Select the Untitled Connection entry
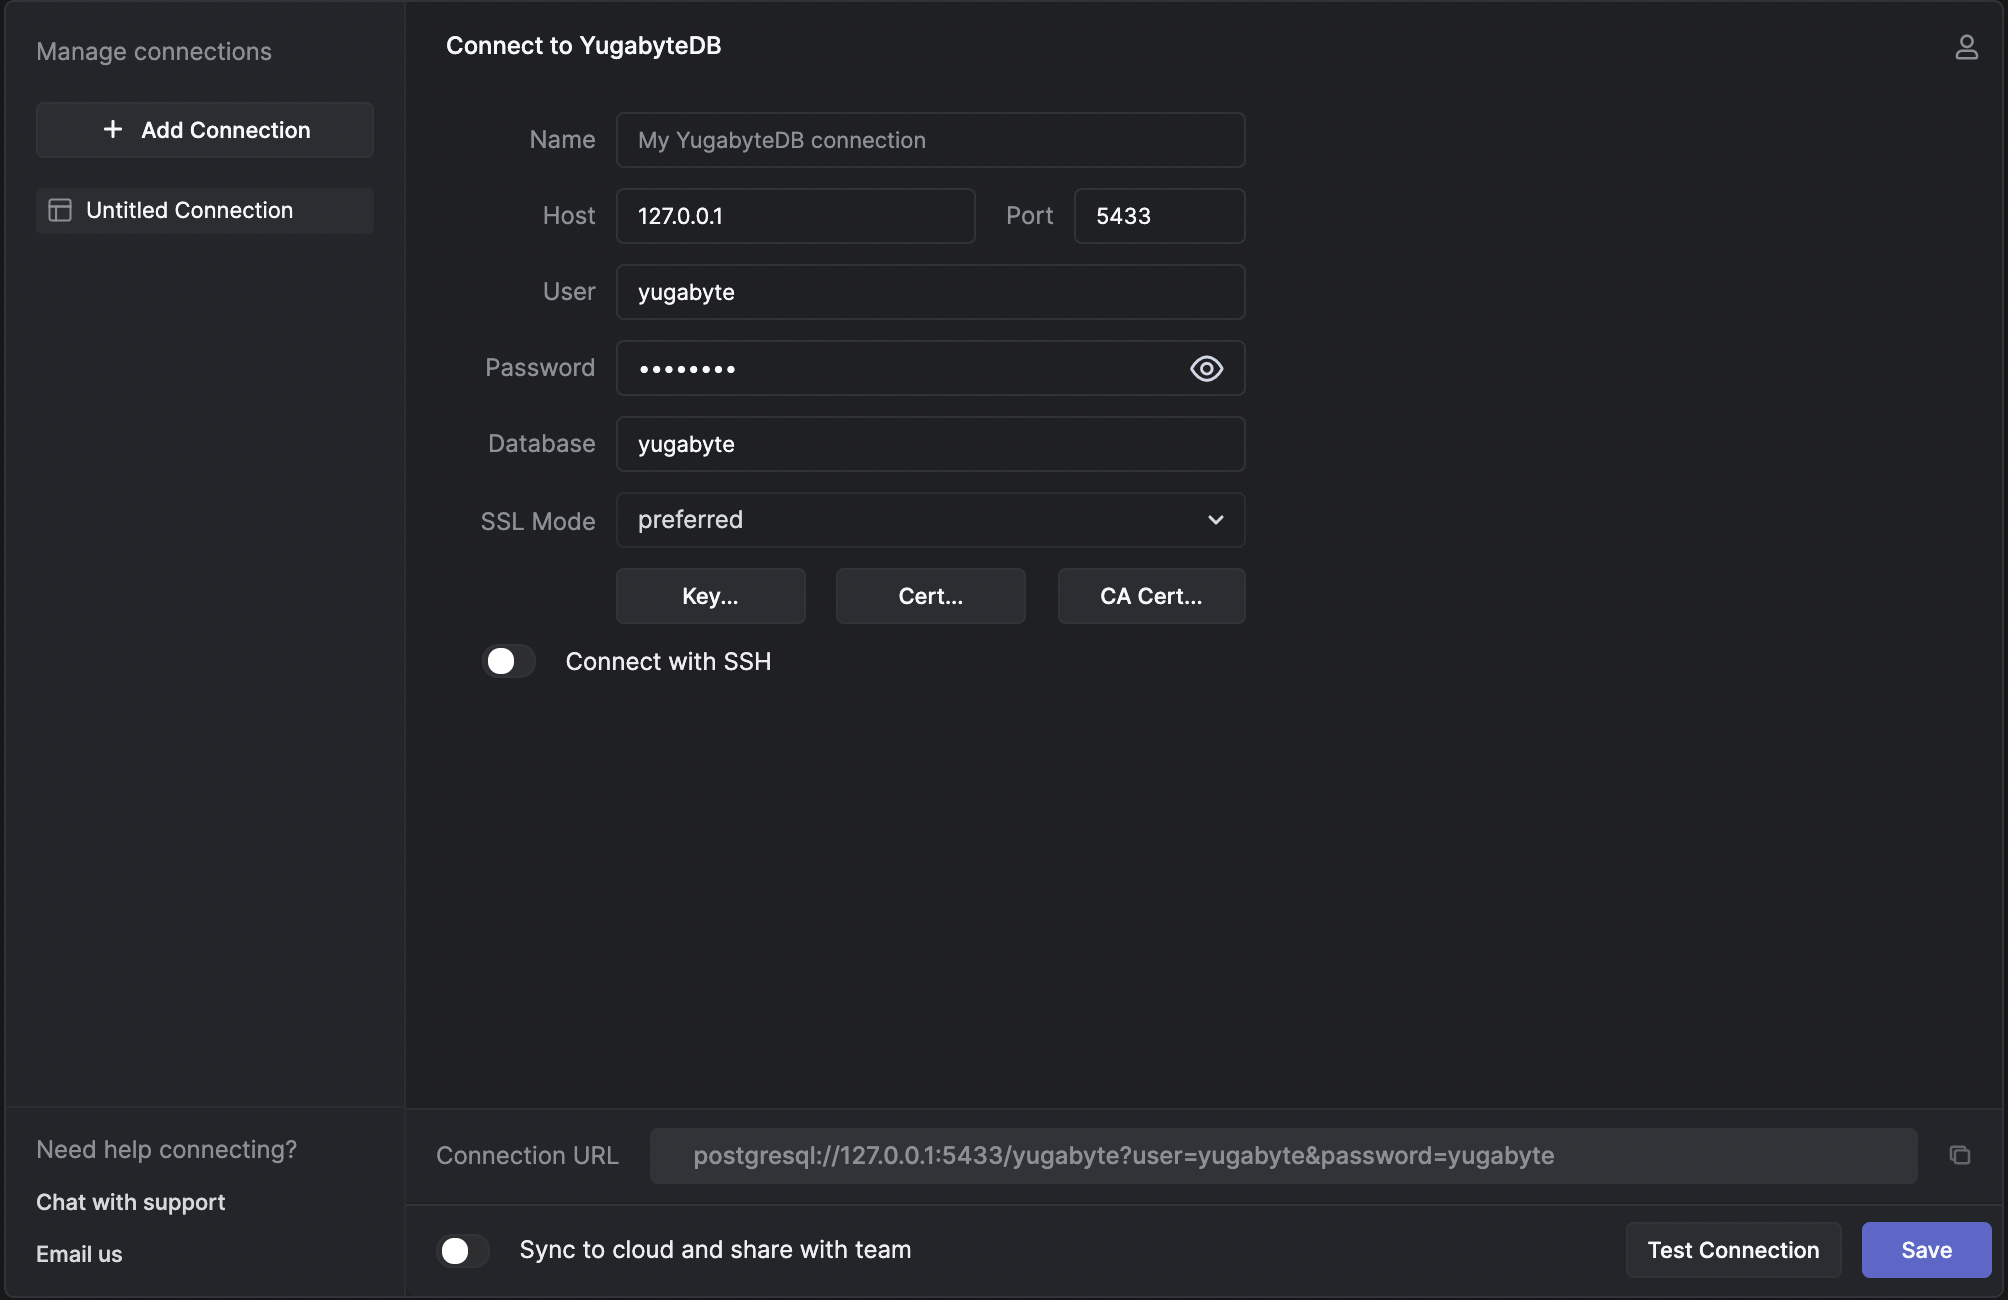2008x1300 pixels. click(189, 210)
